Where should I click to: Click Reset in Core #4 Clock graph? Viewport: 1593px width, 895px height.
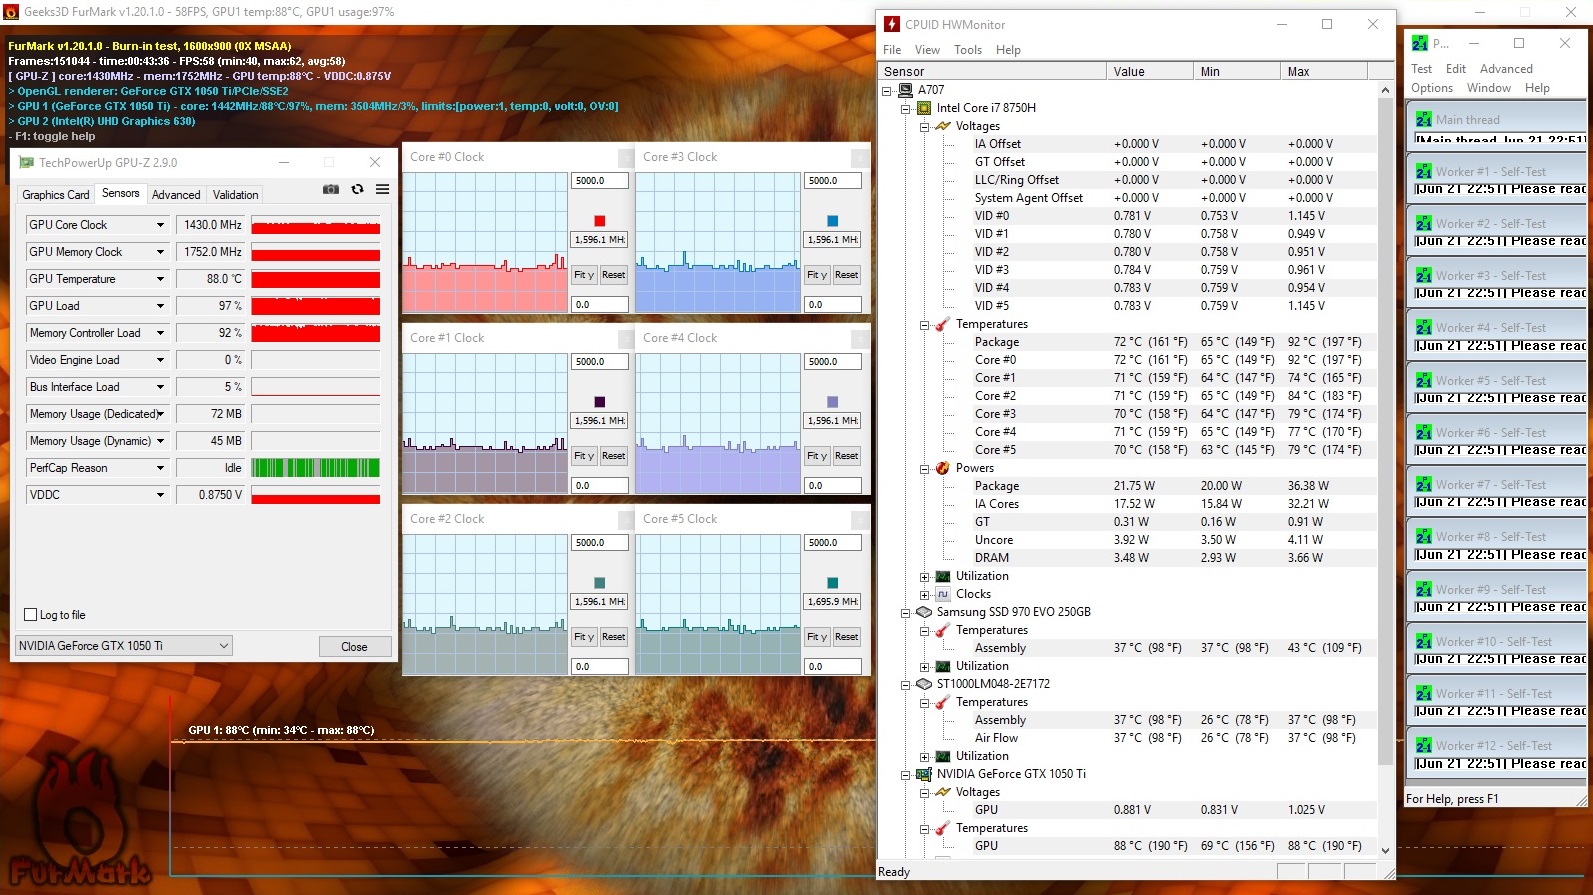pyautogui.click(x=846, y=456)
